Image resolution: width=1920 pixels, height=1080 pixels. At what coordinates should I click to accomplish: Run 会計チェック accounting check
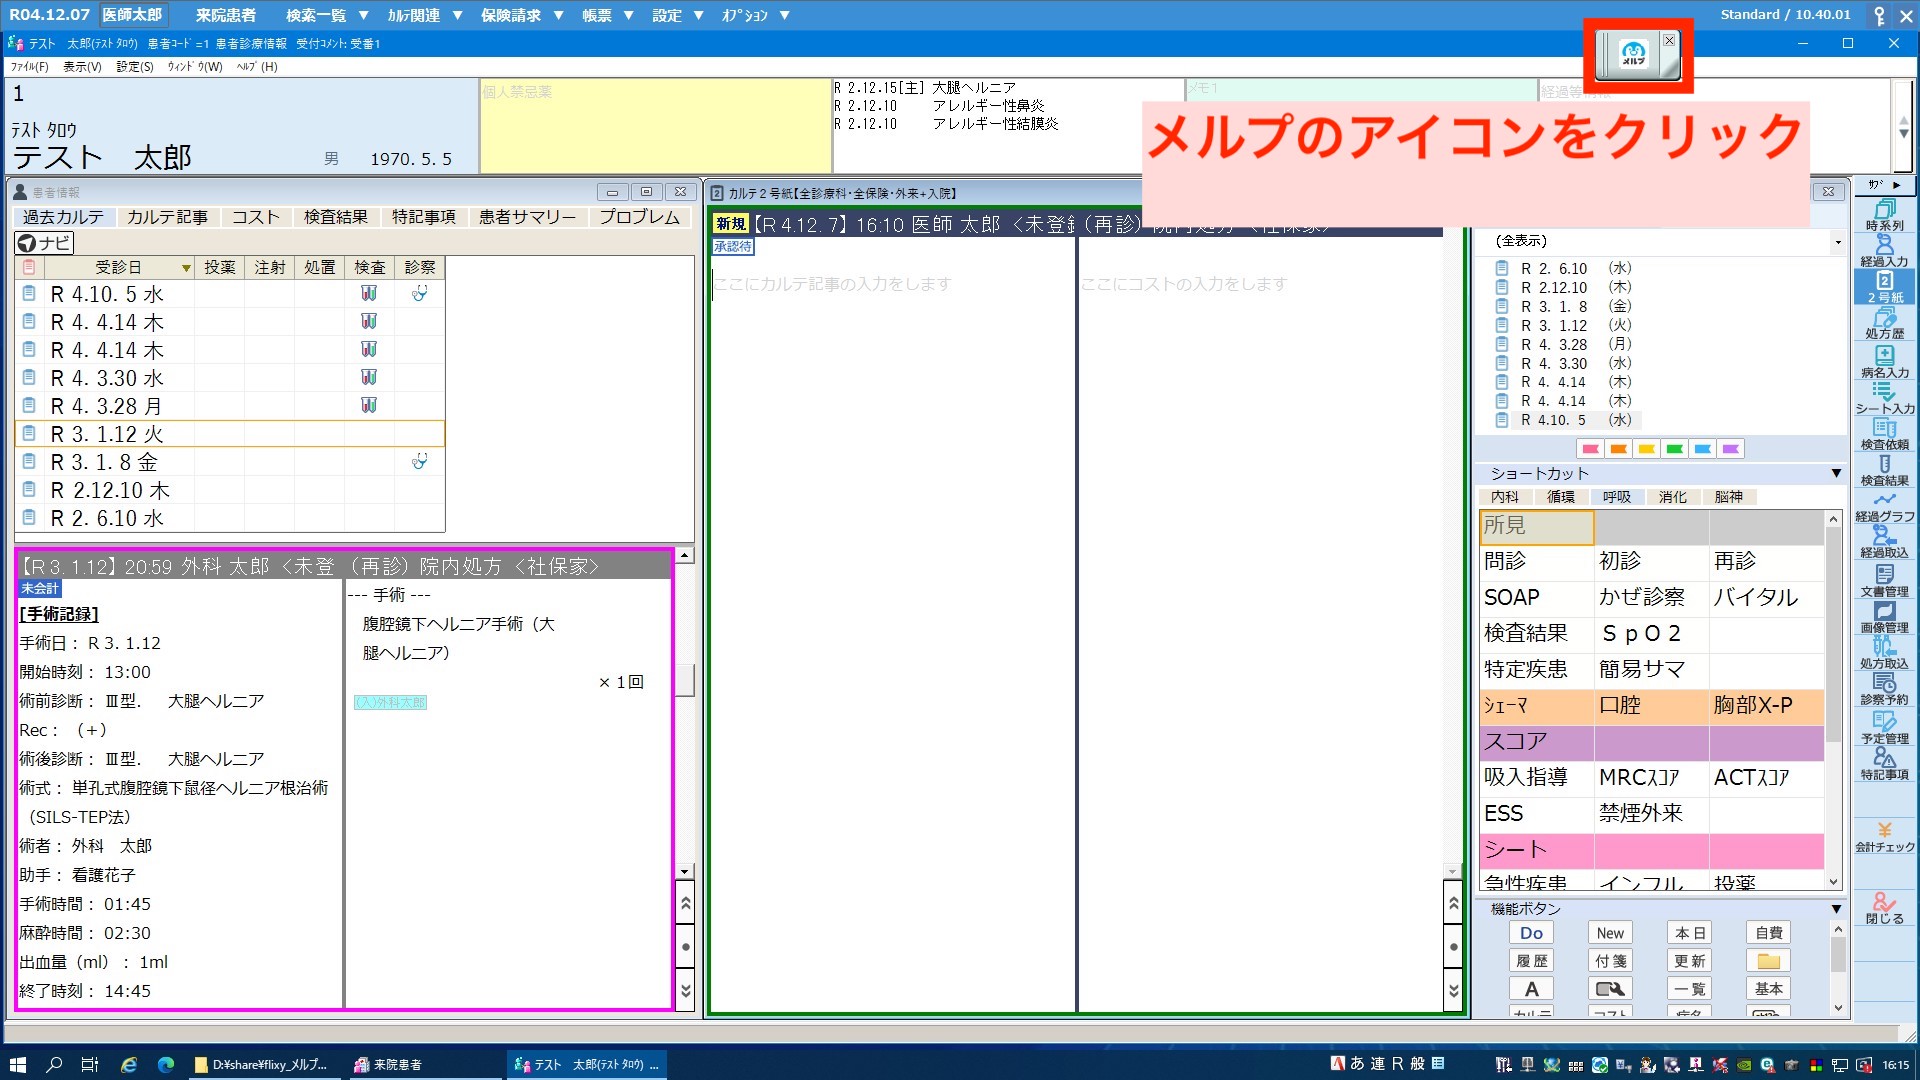click(1885, 837)
